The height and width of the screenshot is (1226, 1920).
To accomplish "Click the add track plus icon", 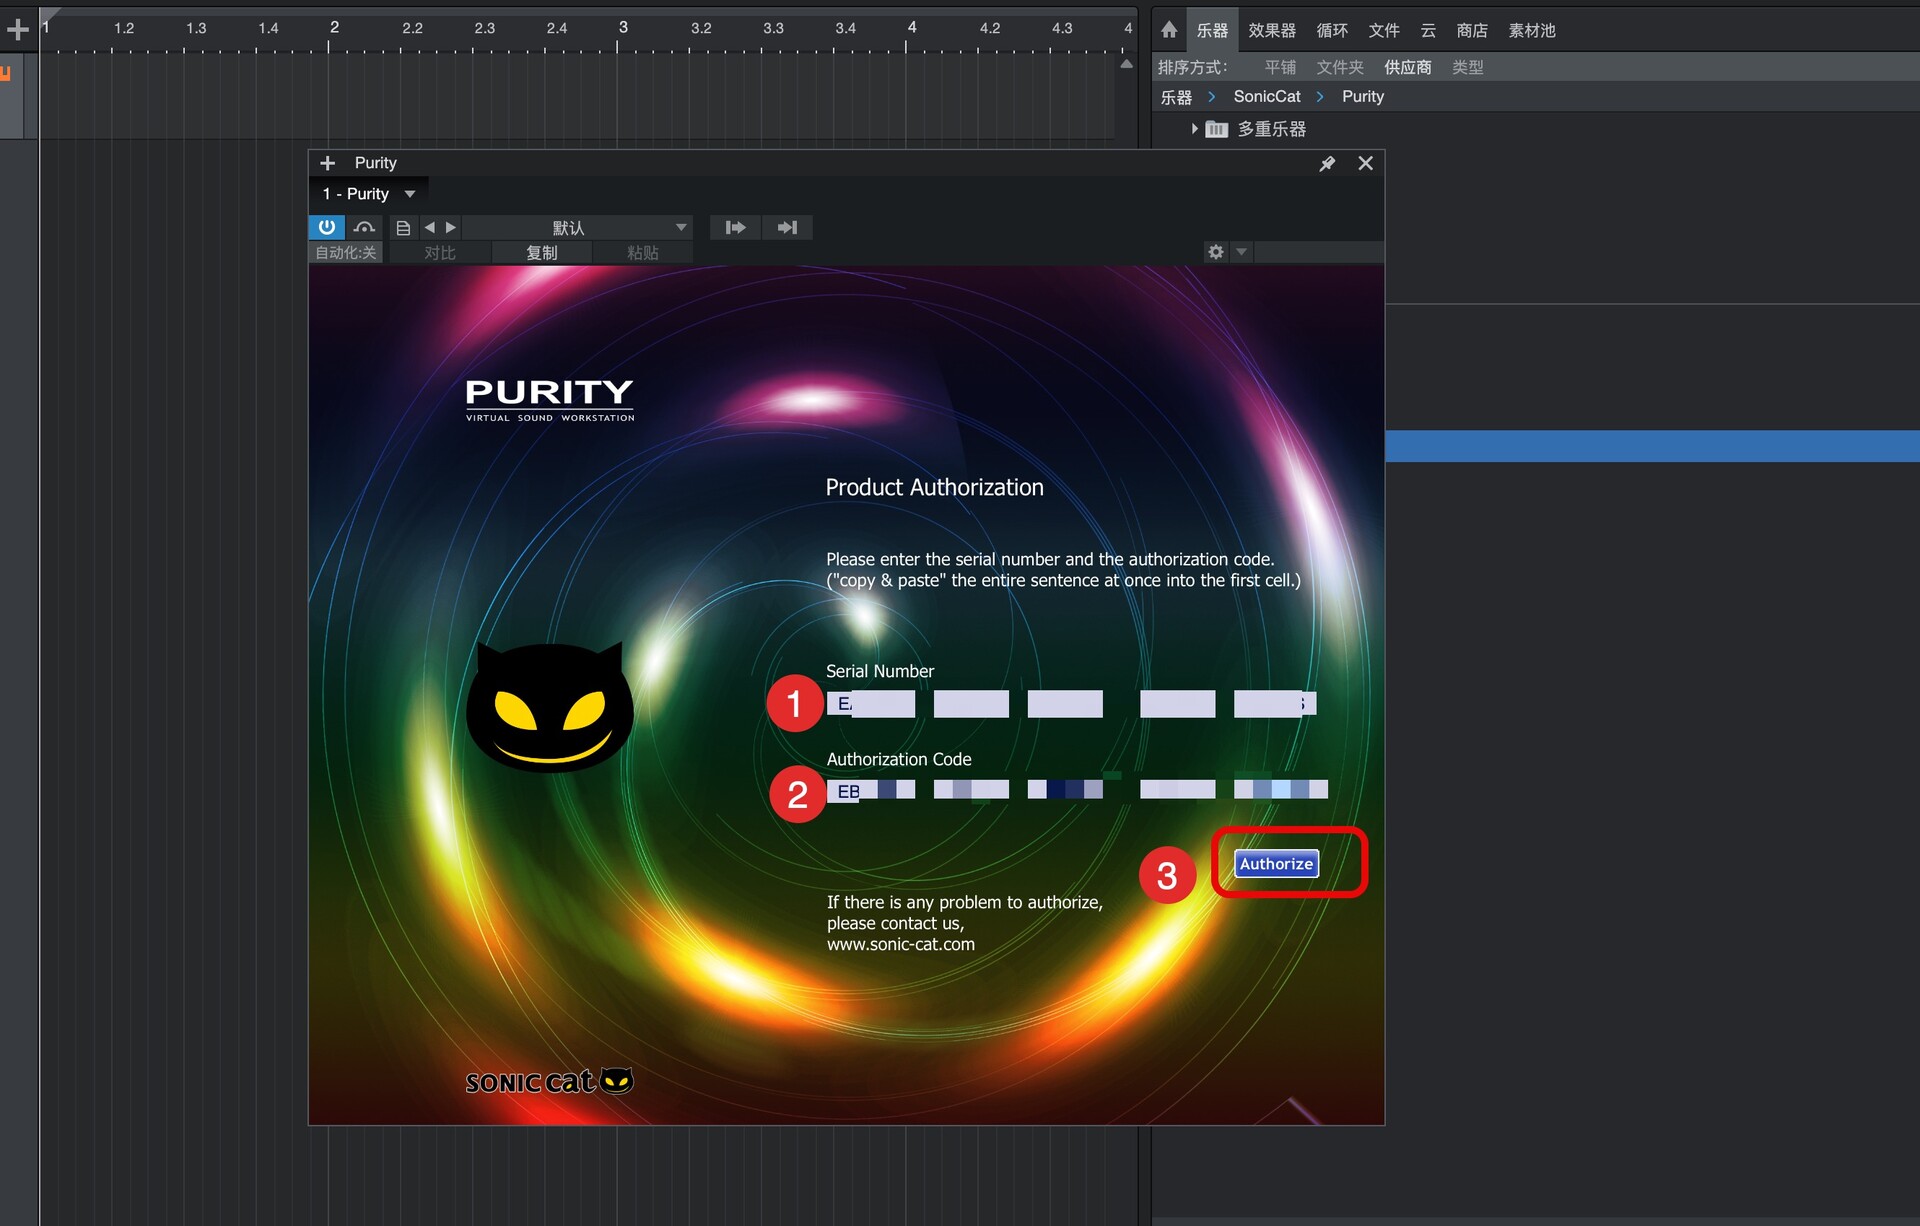I will tap(18, 29).
